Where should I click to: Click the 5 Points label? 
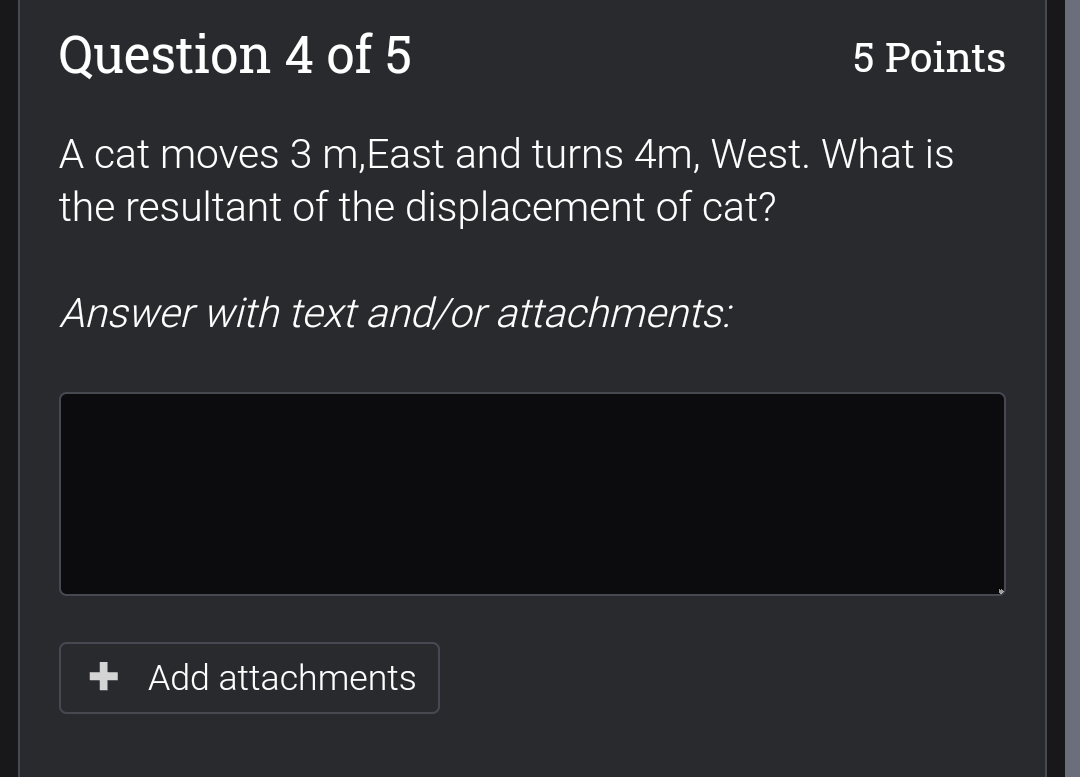[x=929, y=59]
